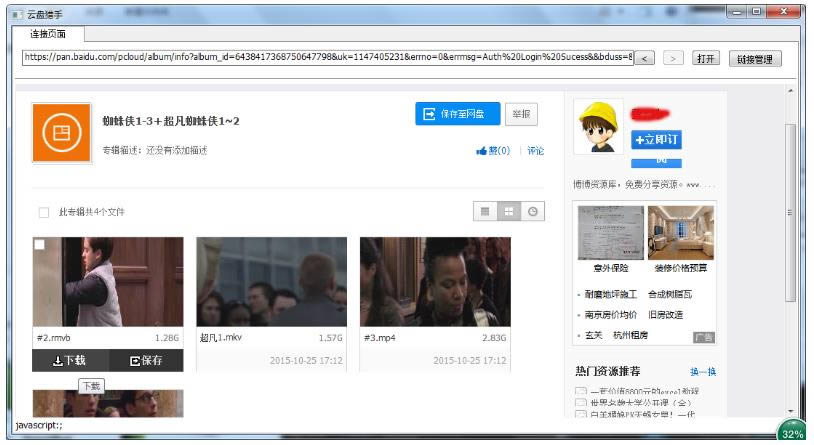Image resolution: width=814 pixels, height=445 pixels.
Task: Check the checkbox on #2.rmvb thumbnail
Action: [40, 245]
